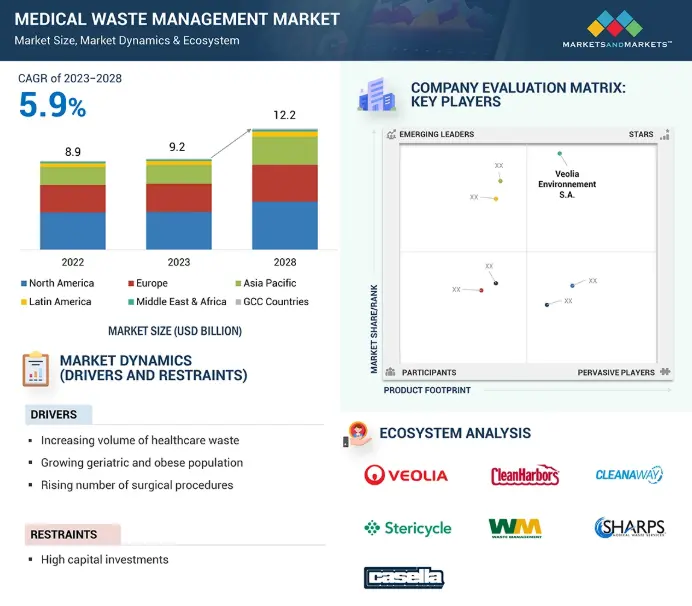Click the Europe red legend swatch
692x606 pixels.
coord(131,283)
